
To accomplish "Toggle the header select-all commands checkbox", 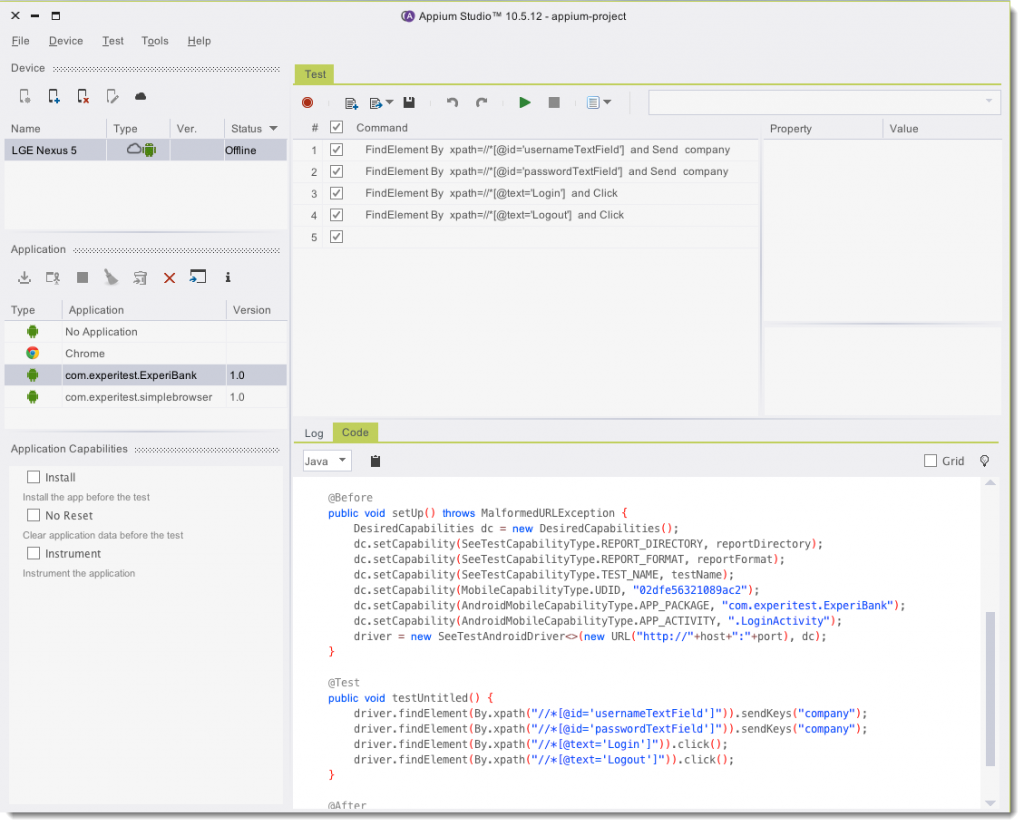I will click(x=336, y=127).
